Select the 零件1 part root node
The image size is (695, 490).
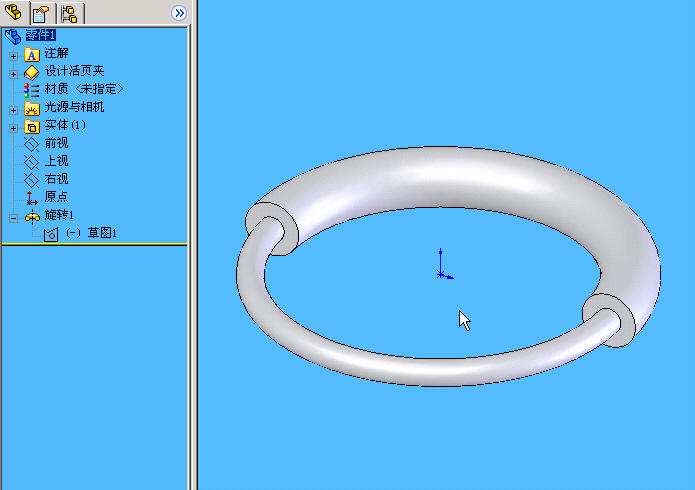click(40, 35)
